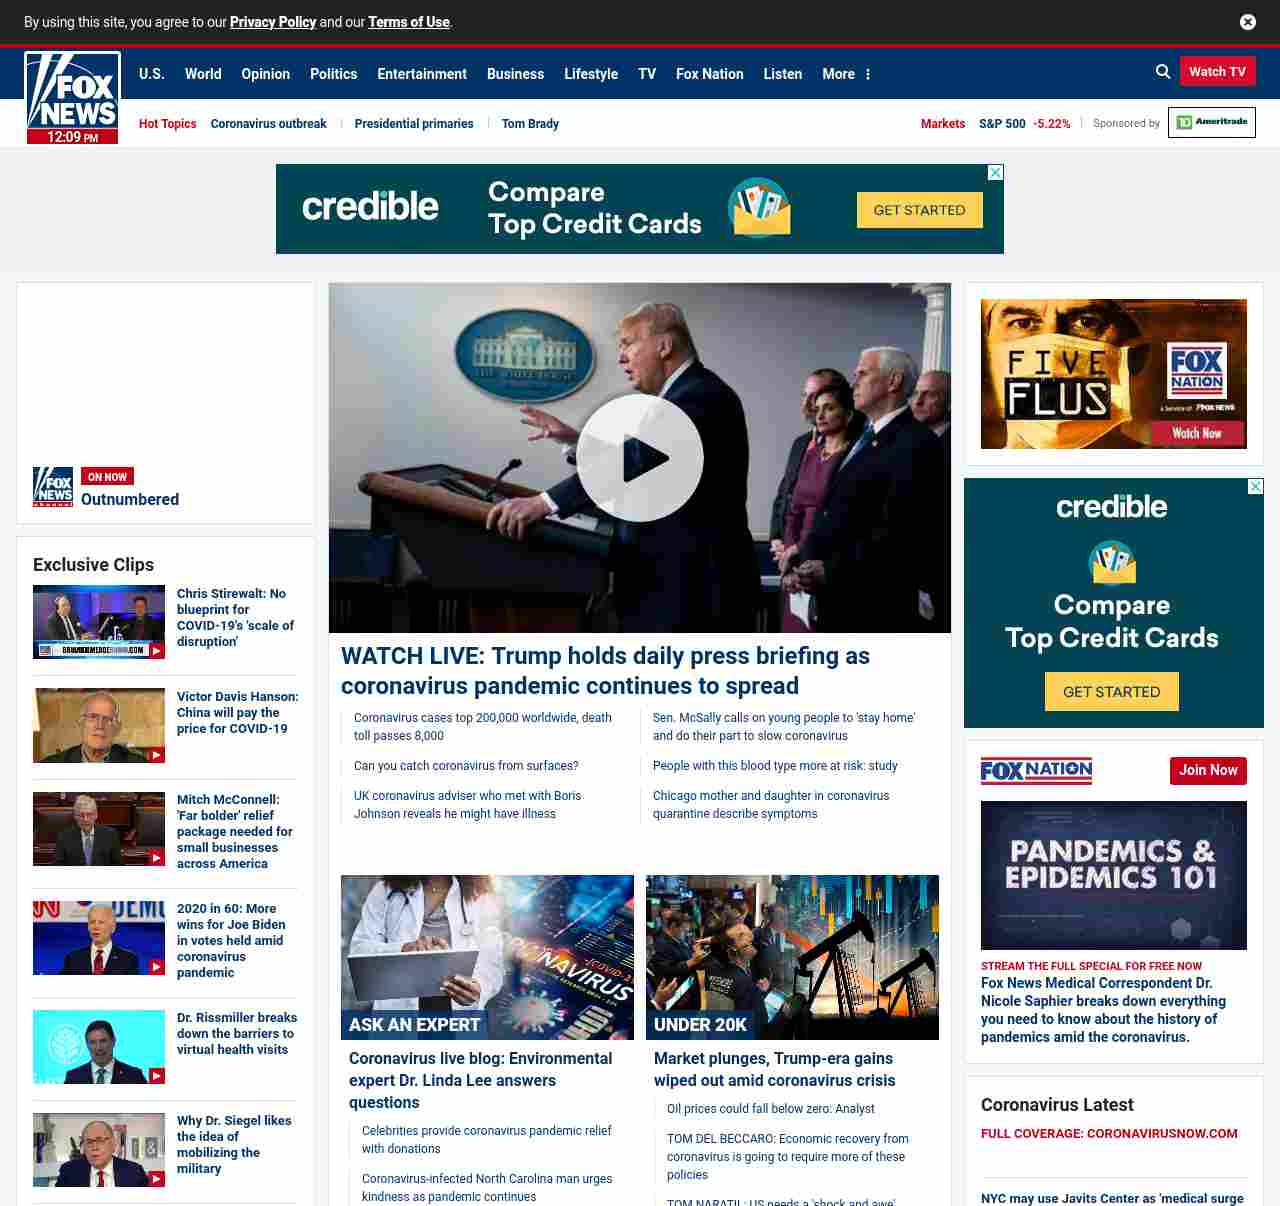Go to the Entertainment section
Screen dimensions: 1280x1206
coord(421,74)
